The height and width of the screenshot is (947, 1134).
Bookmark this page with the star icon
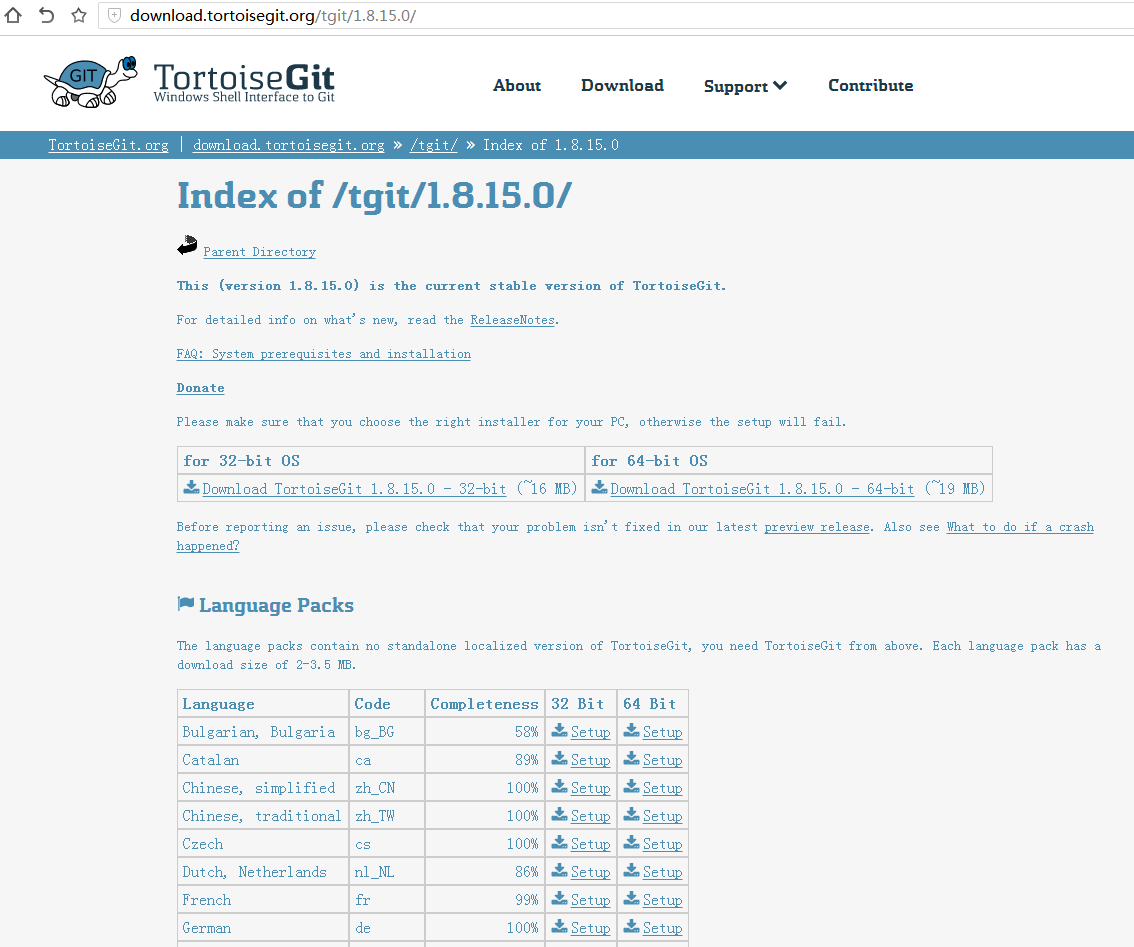tap(79, 15)
